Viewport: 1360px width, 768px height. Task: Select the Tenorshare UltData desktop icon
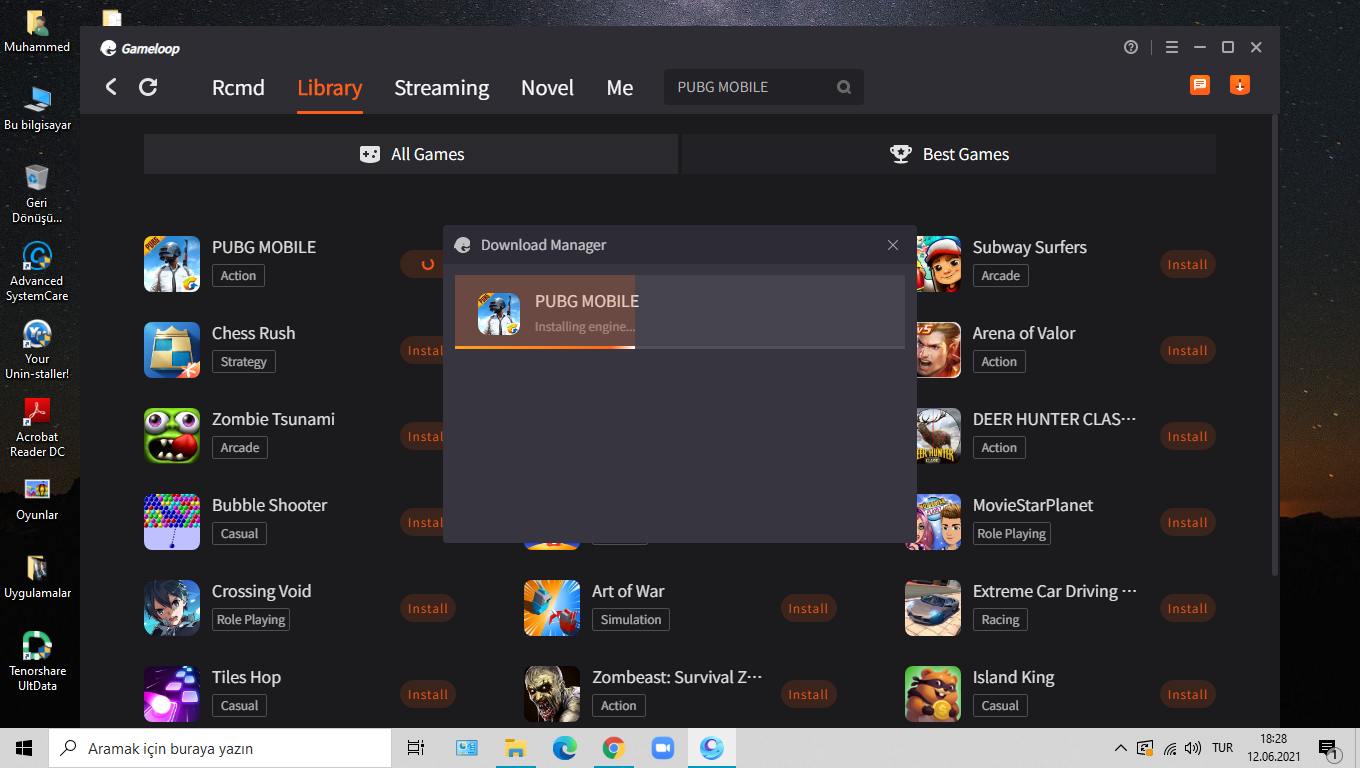click(37, 661)
